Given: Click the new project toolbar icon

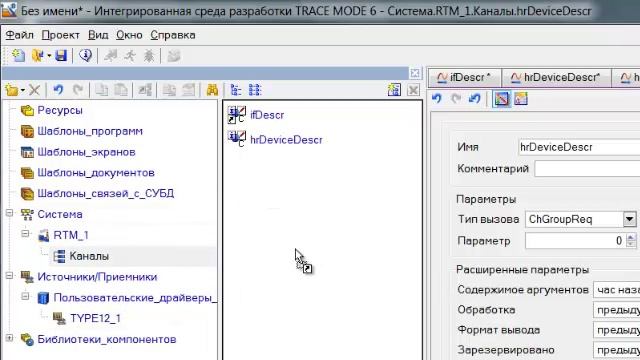Looking at the screenshot, I should click(x=18, y=56).
